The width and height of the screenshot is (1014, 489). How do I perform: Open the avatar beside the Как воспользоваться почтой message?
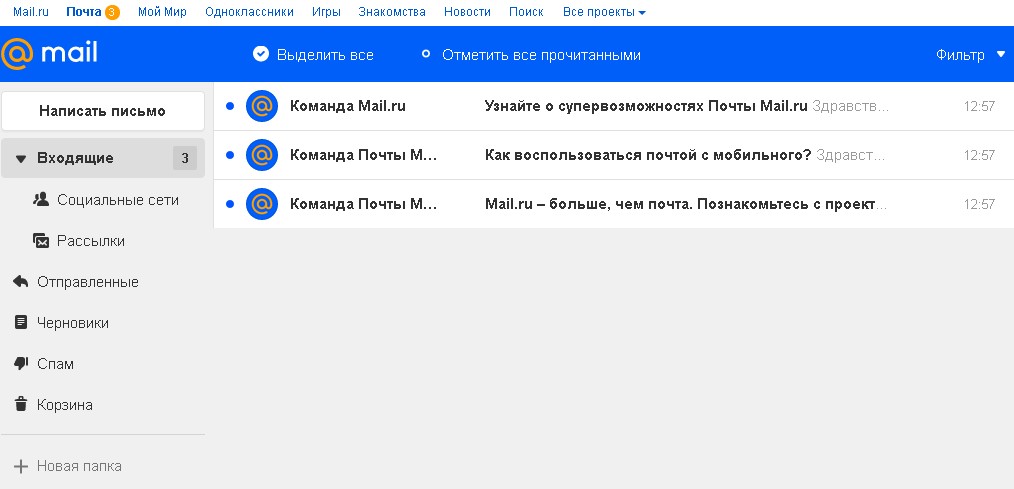point(262,155)
